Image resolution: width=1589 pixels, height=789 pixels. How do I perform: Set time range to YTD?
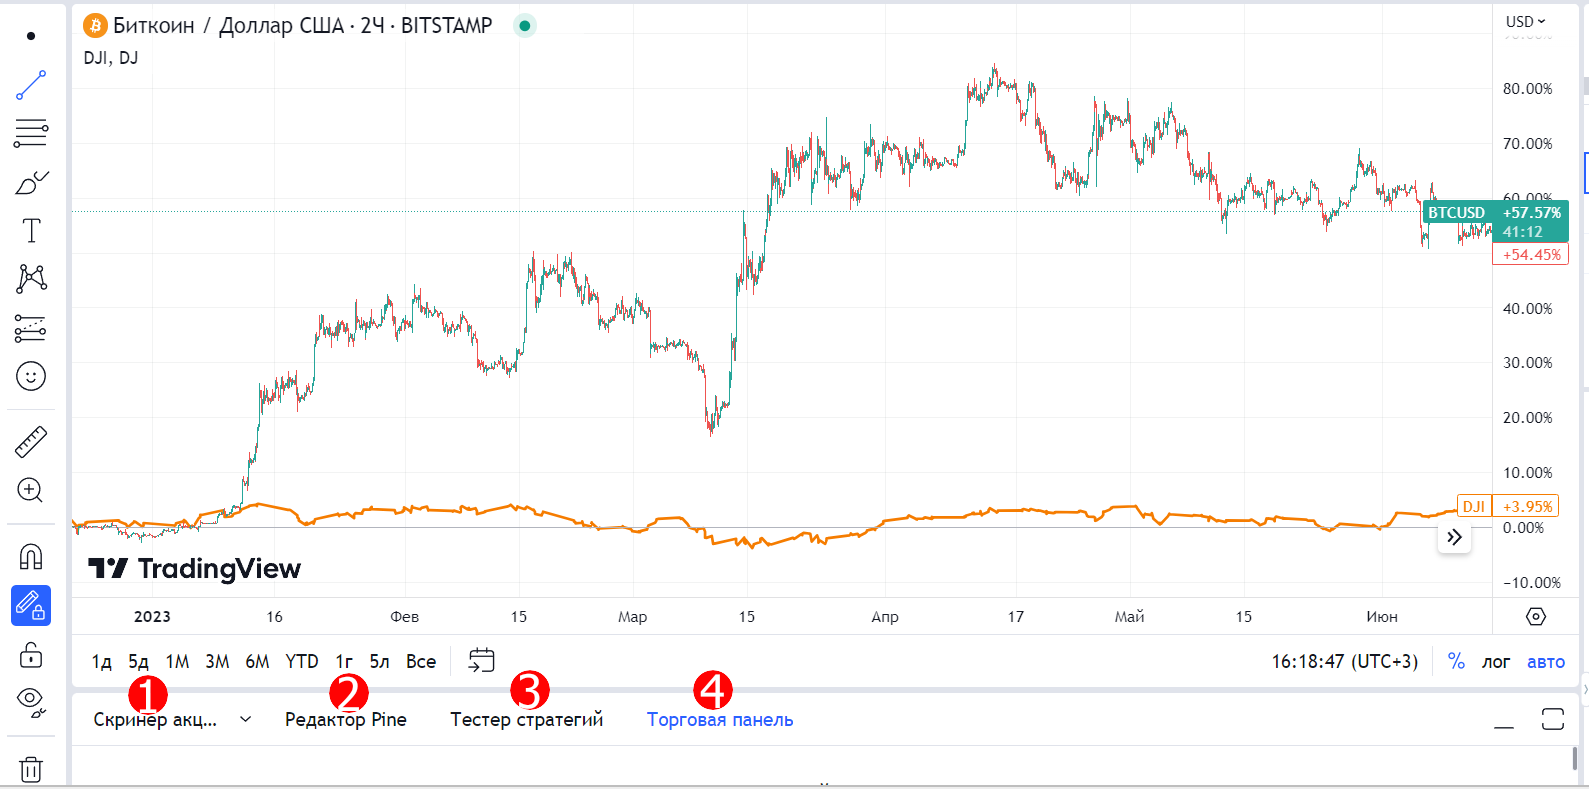[302, 661]
